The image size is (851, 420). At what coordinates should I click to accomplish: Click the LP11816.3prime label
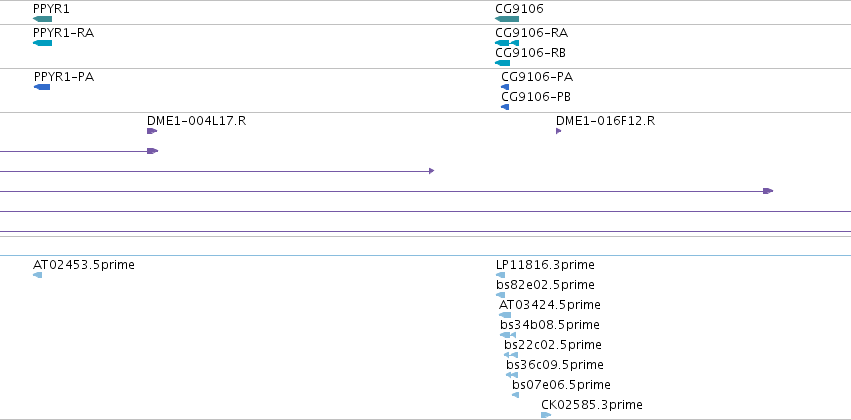click(x=545, y=265)
